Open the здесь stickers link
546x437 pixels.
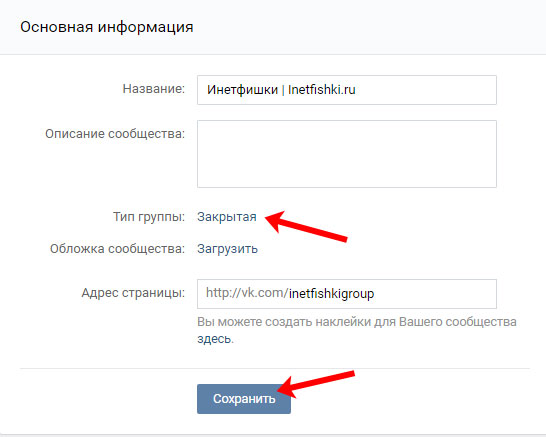point(214,339)
